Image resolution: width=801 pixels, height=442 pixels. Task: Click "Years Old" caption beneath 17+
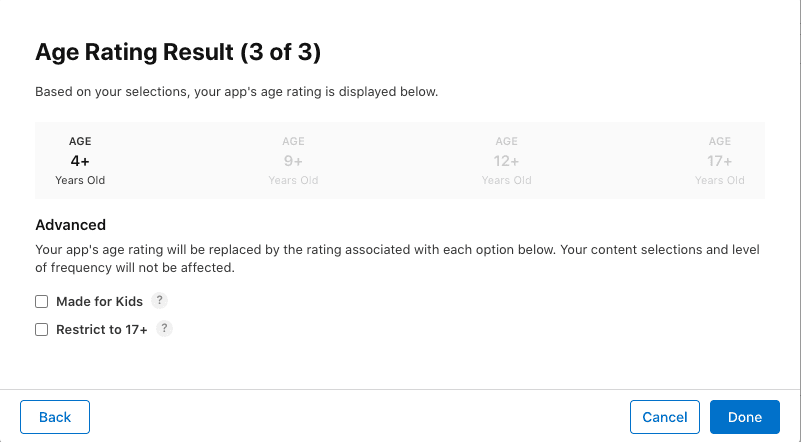point(720,180)
